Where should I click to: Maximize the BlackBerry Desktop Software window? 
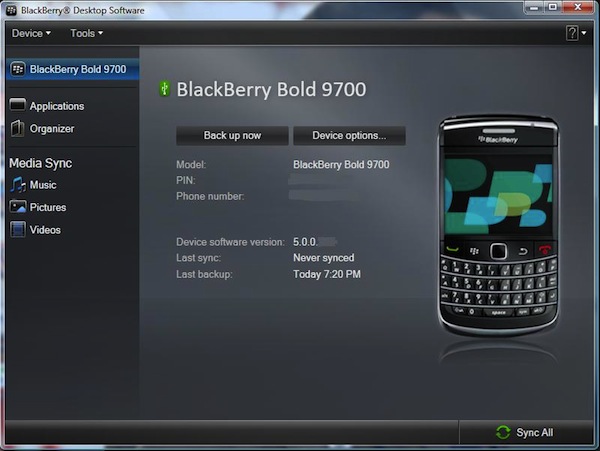point(553,8)
